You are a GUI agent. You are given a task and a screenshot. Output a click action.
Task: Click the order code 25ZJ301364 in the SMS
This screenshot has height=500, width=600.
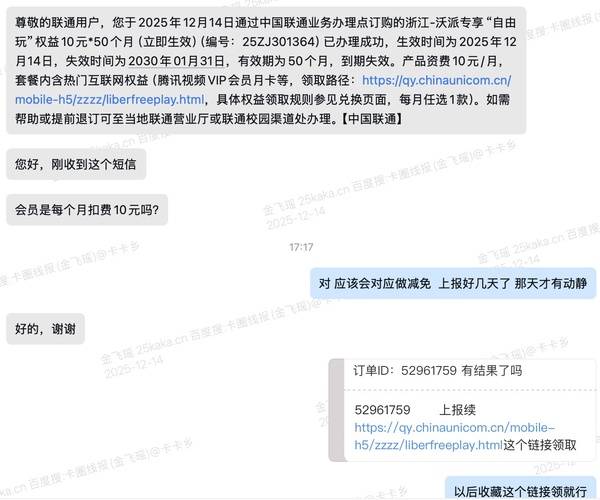(x=280, y=42)
